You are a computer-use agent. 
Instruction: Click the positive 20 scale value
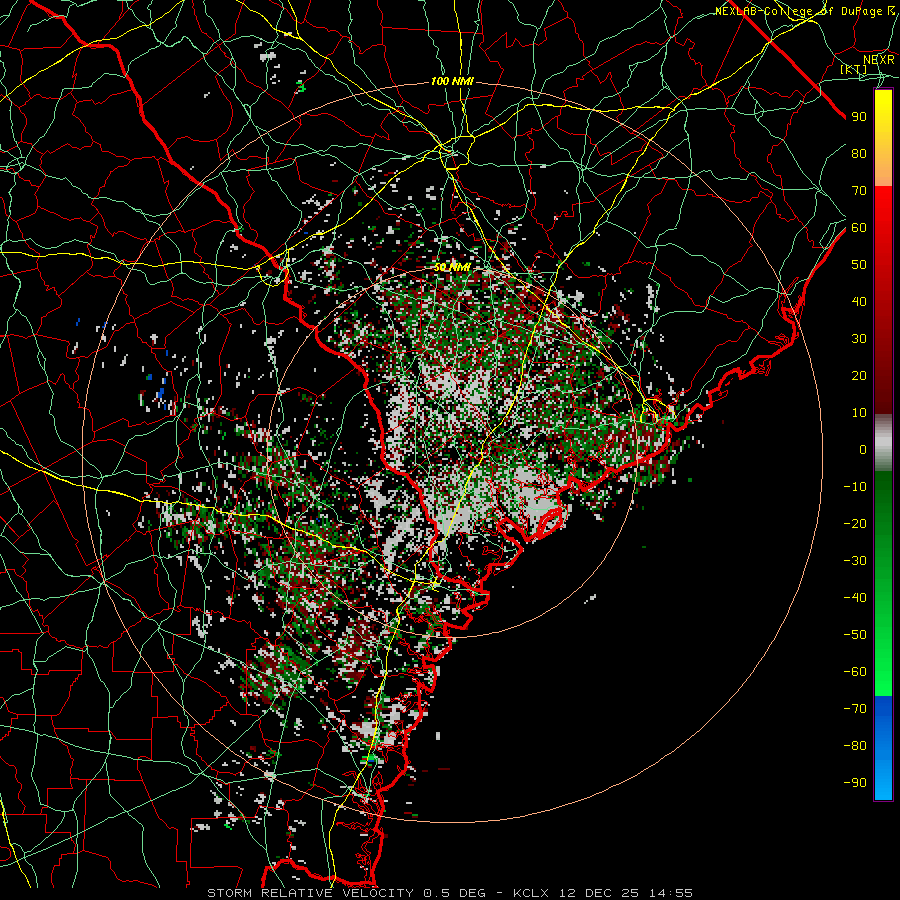(859, 376)
